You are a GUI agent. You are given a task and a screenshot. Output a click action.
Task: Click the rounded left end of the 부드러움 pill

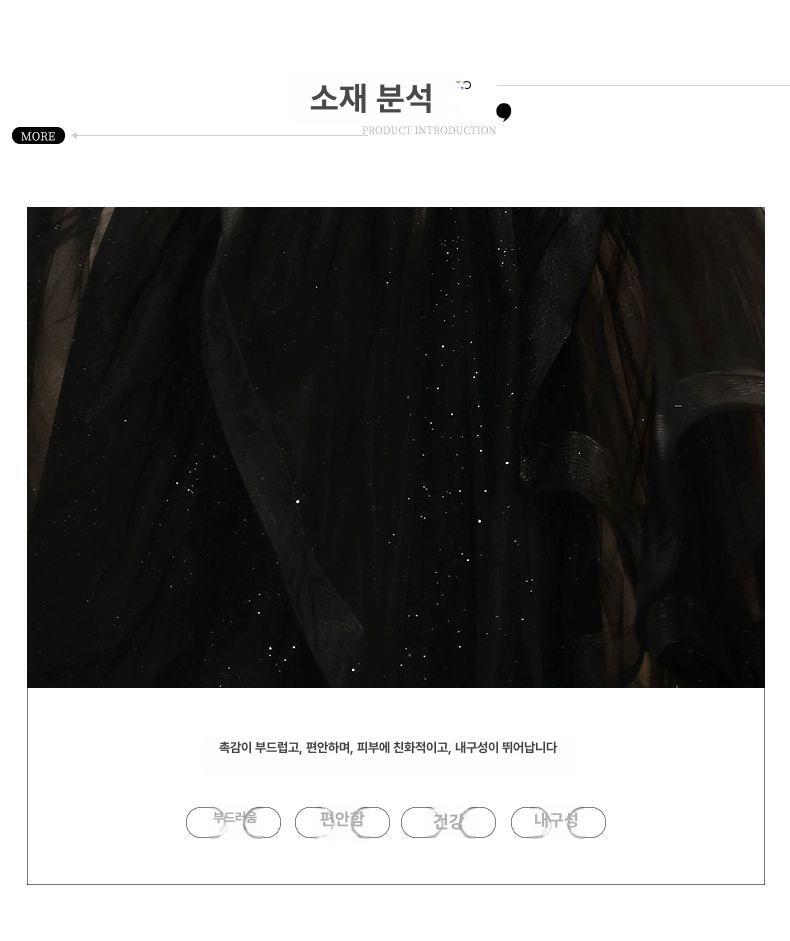coord(198,822)
